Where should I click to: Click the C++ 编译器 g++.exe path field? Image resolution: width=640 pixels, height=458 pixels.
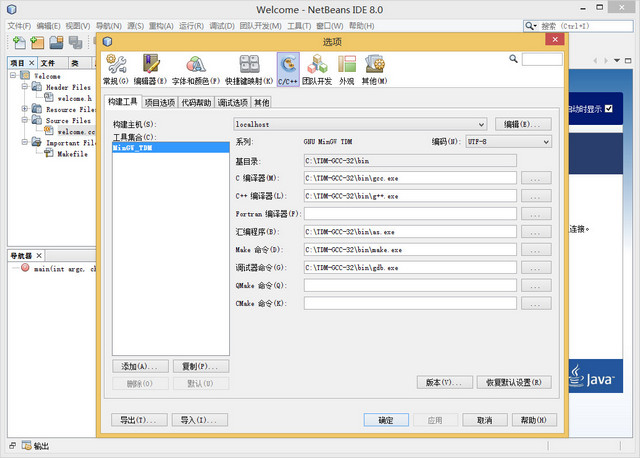pyautogui.click(x=410, y=196)
